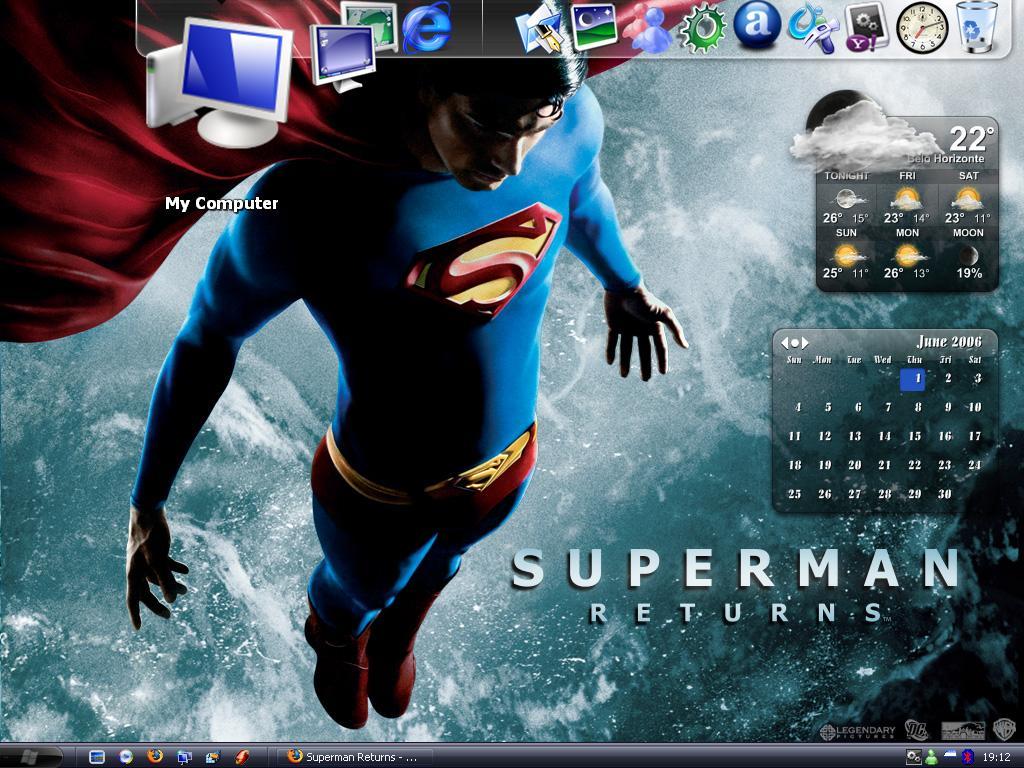Click the MOON 19% phase cell
This screenshot has height=768, width=1024.
point(968,254)
